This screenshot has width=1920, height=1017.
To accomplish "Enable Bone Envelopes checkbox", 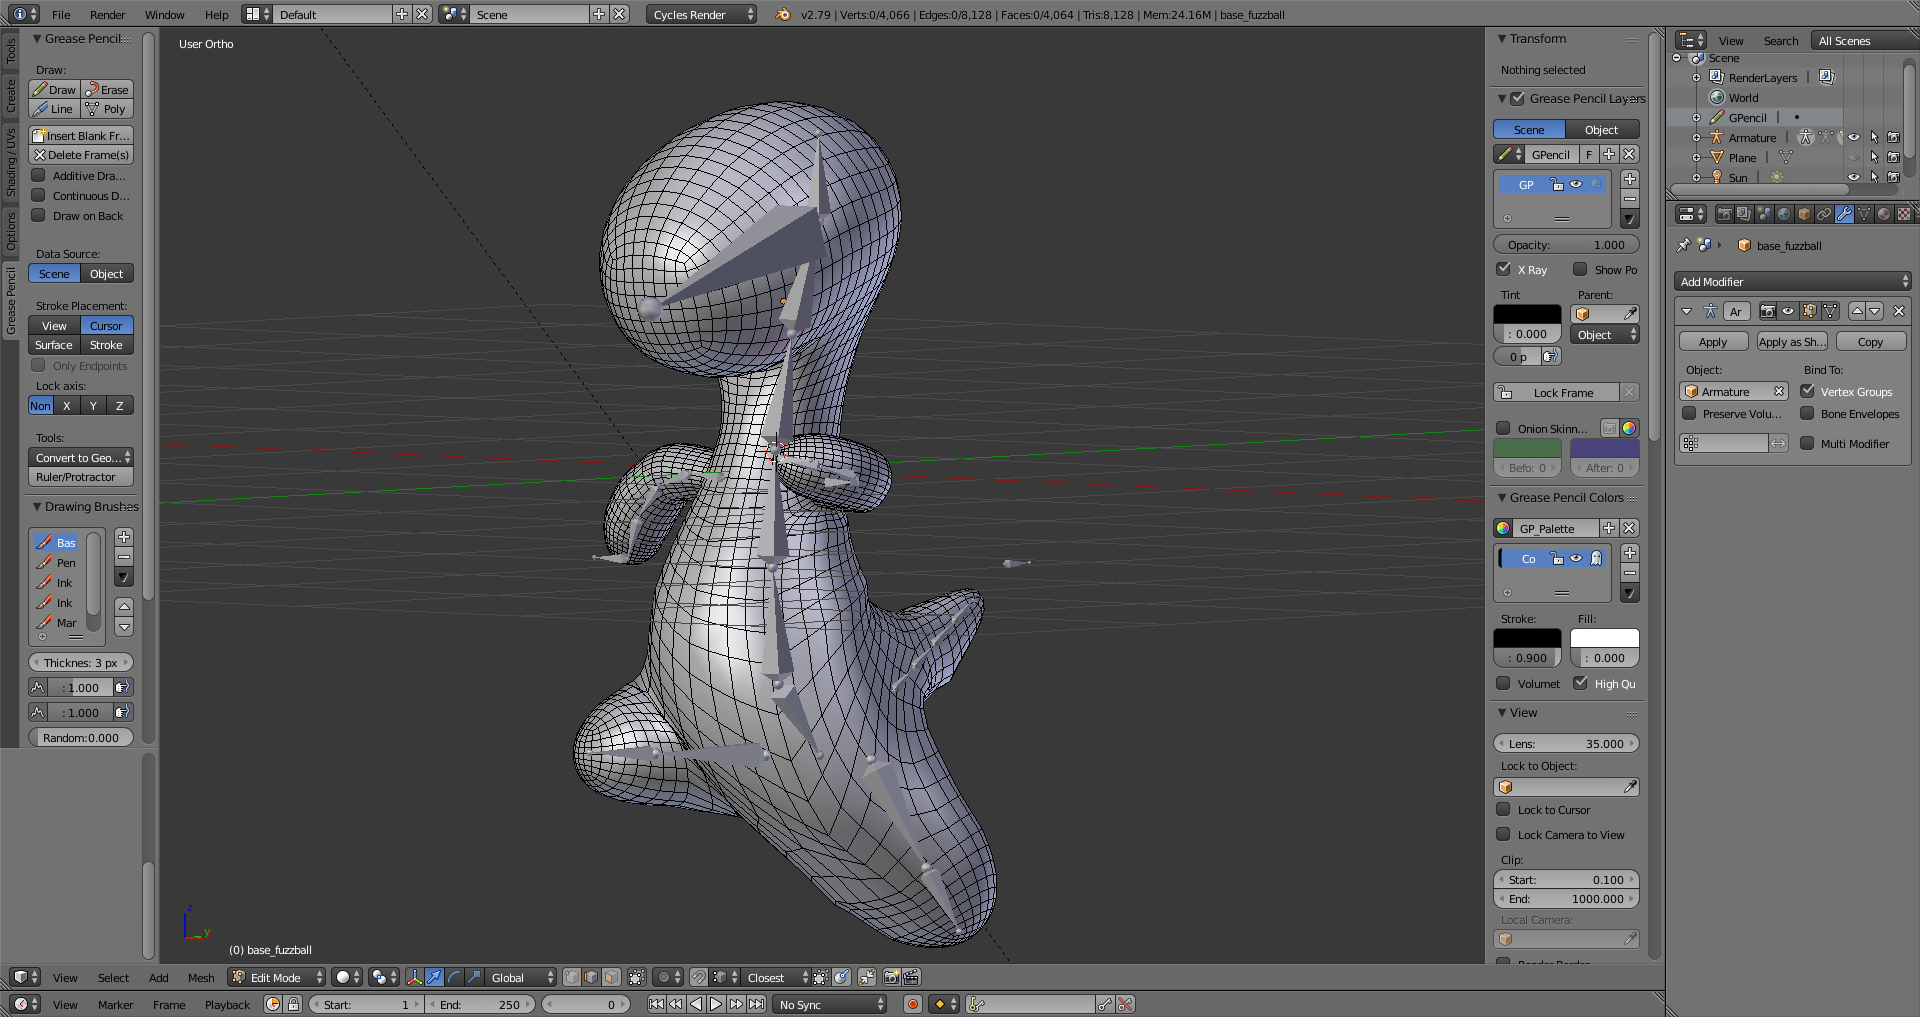I will pos(1807,413).
